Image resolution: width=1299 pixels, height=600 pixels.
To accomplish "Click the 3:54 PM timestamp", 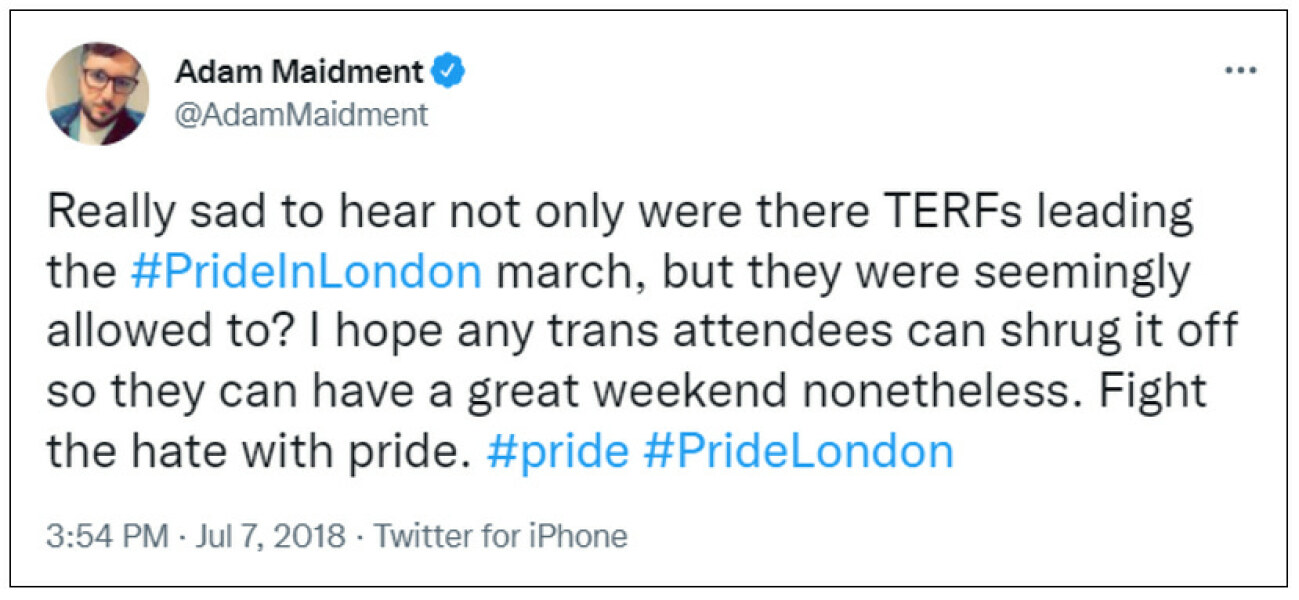I will point(107,537).
